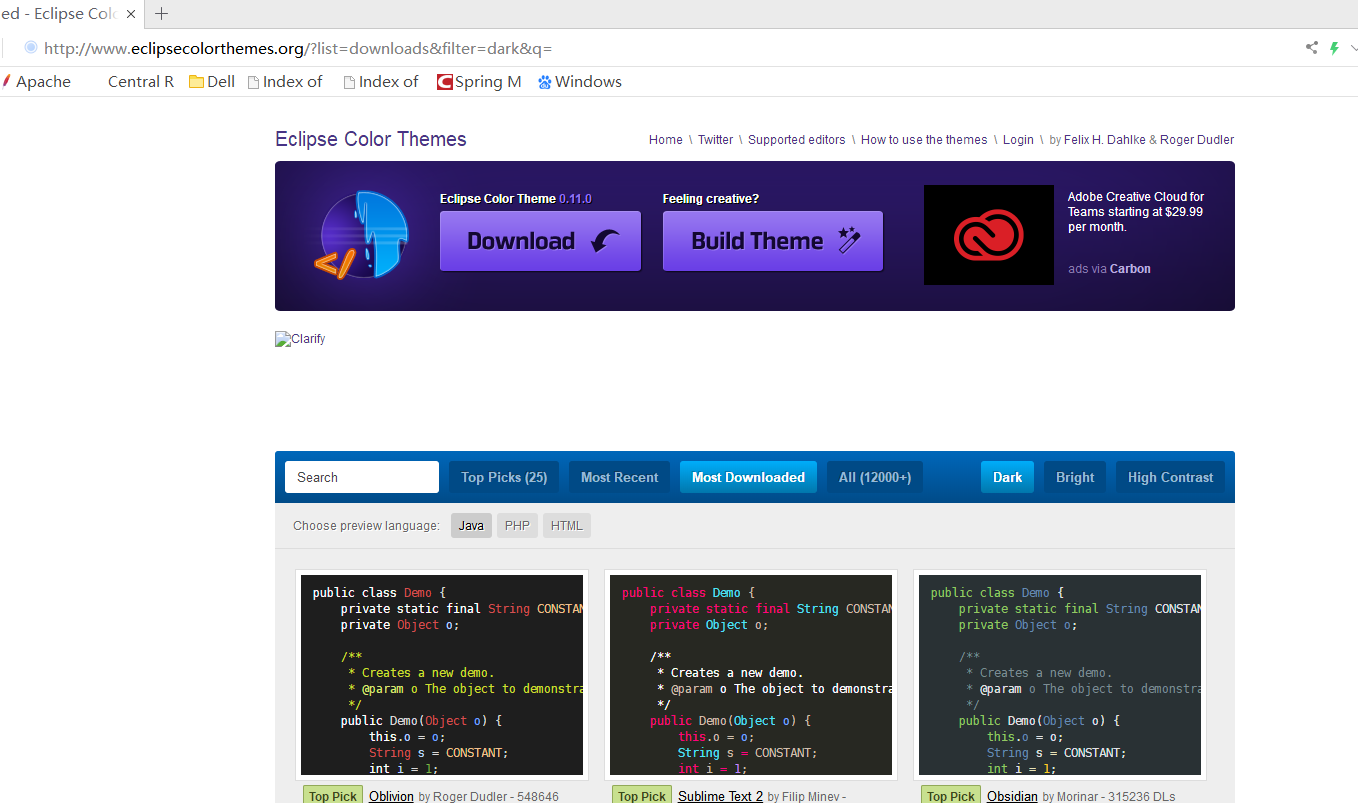The height and width of the screenshot is (803, 1358).
Task: Open the Apache bookmark
Action: coord(37,82)
